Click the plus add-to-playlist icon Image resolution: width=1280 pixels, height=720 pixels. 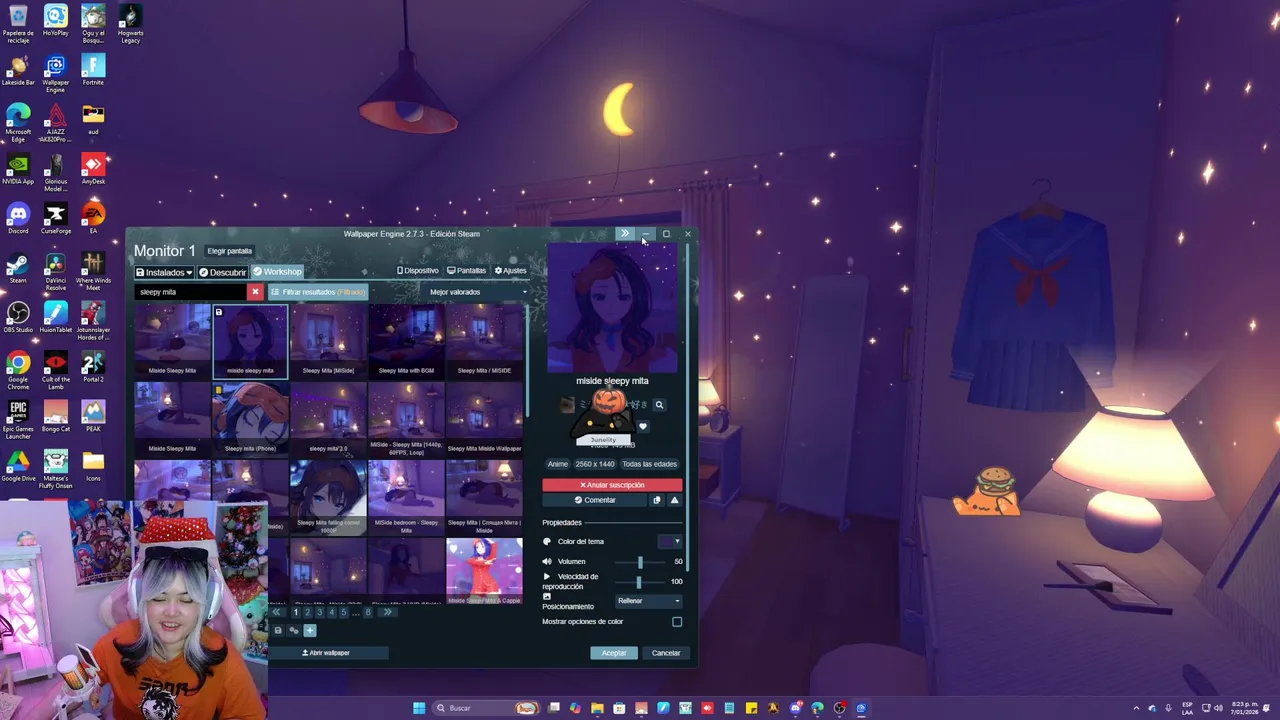310,631
